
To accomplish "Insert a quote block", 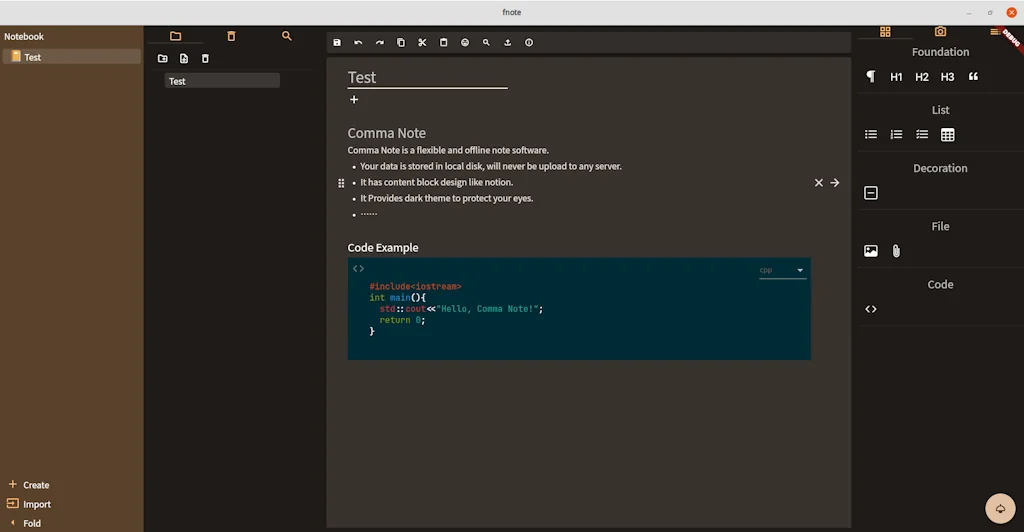I will 973,76.
